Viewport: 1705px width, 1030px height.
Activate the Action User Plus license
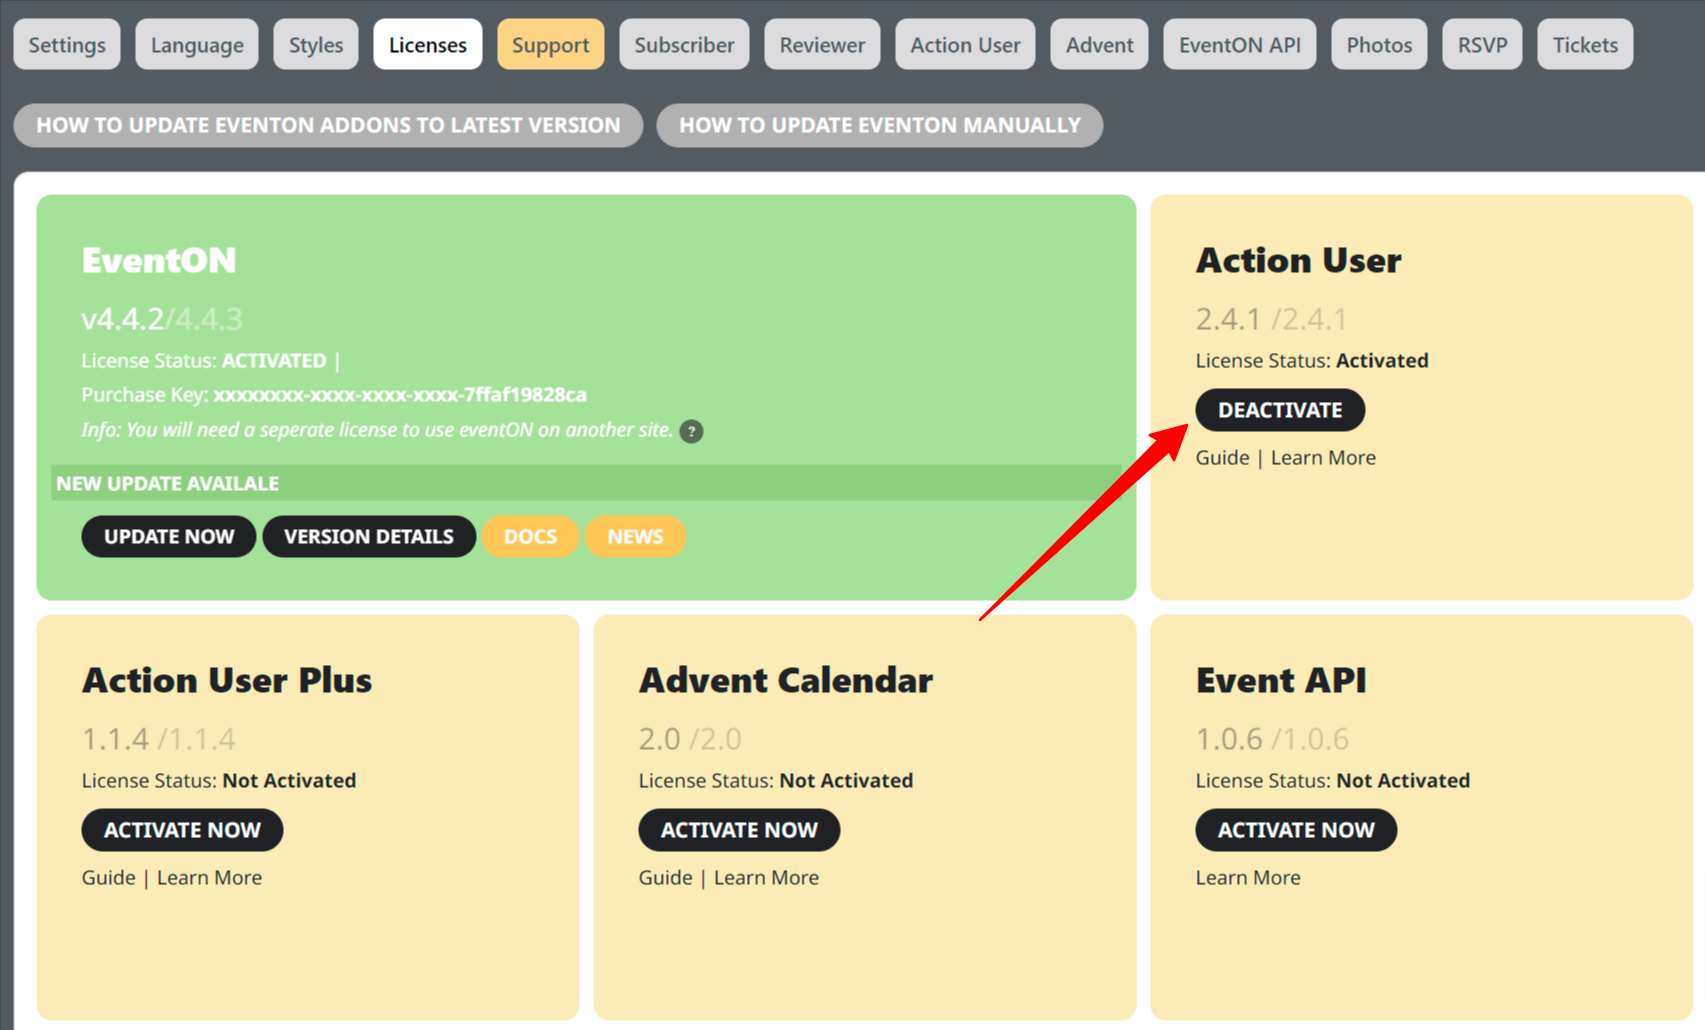pos(182,830)
